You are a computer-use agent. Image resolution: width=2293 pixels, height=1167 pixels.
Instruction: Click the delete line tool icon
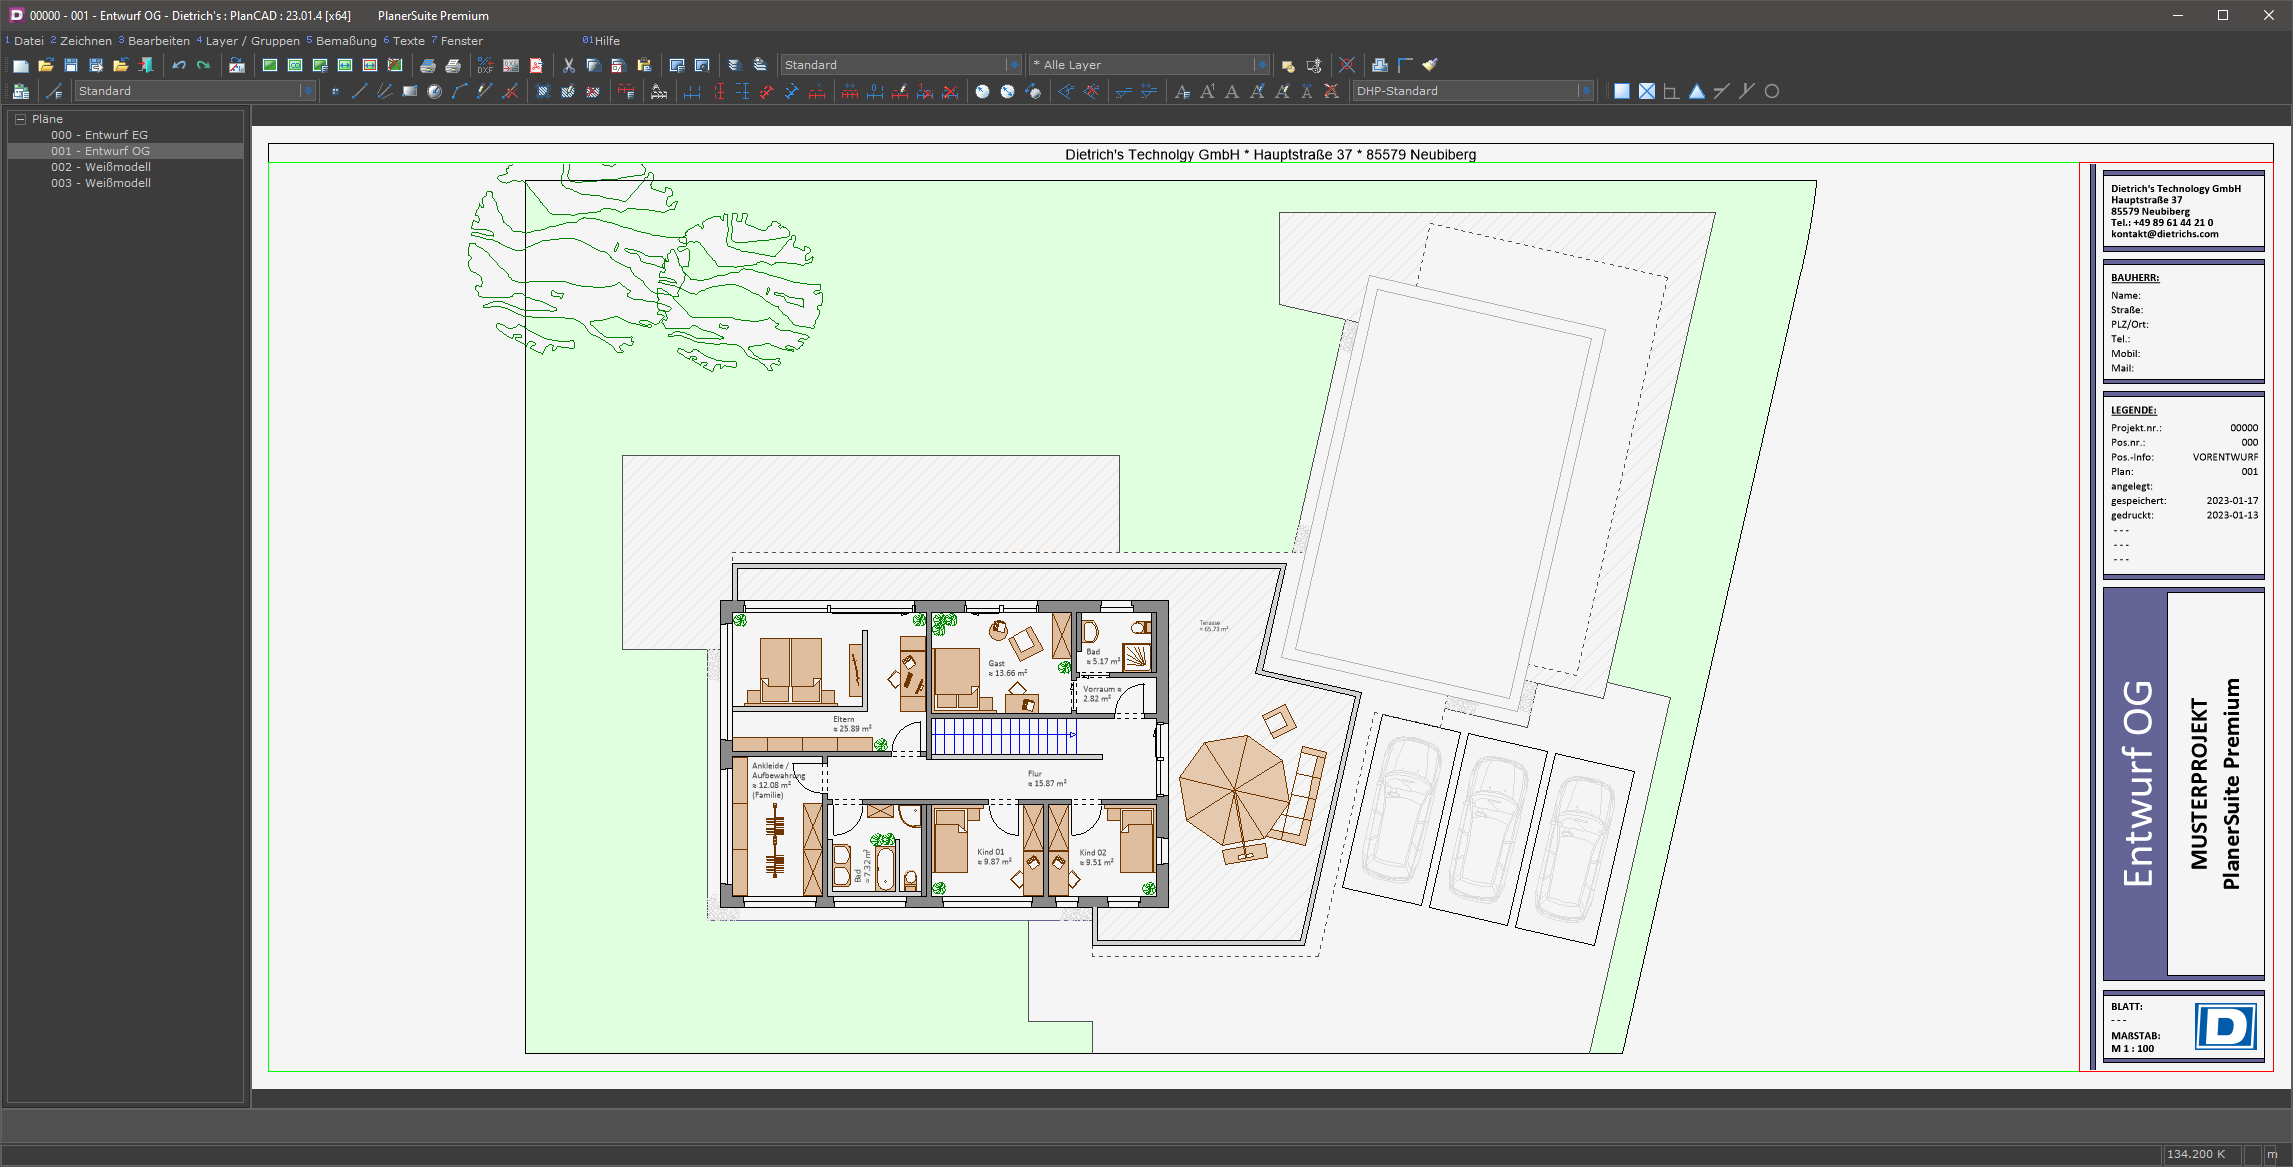510,92
